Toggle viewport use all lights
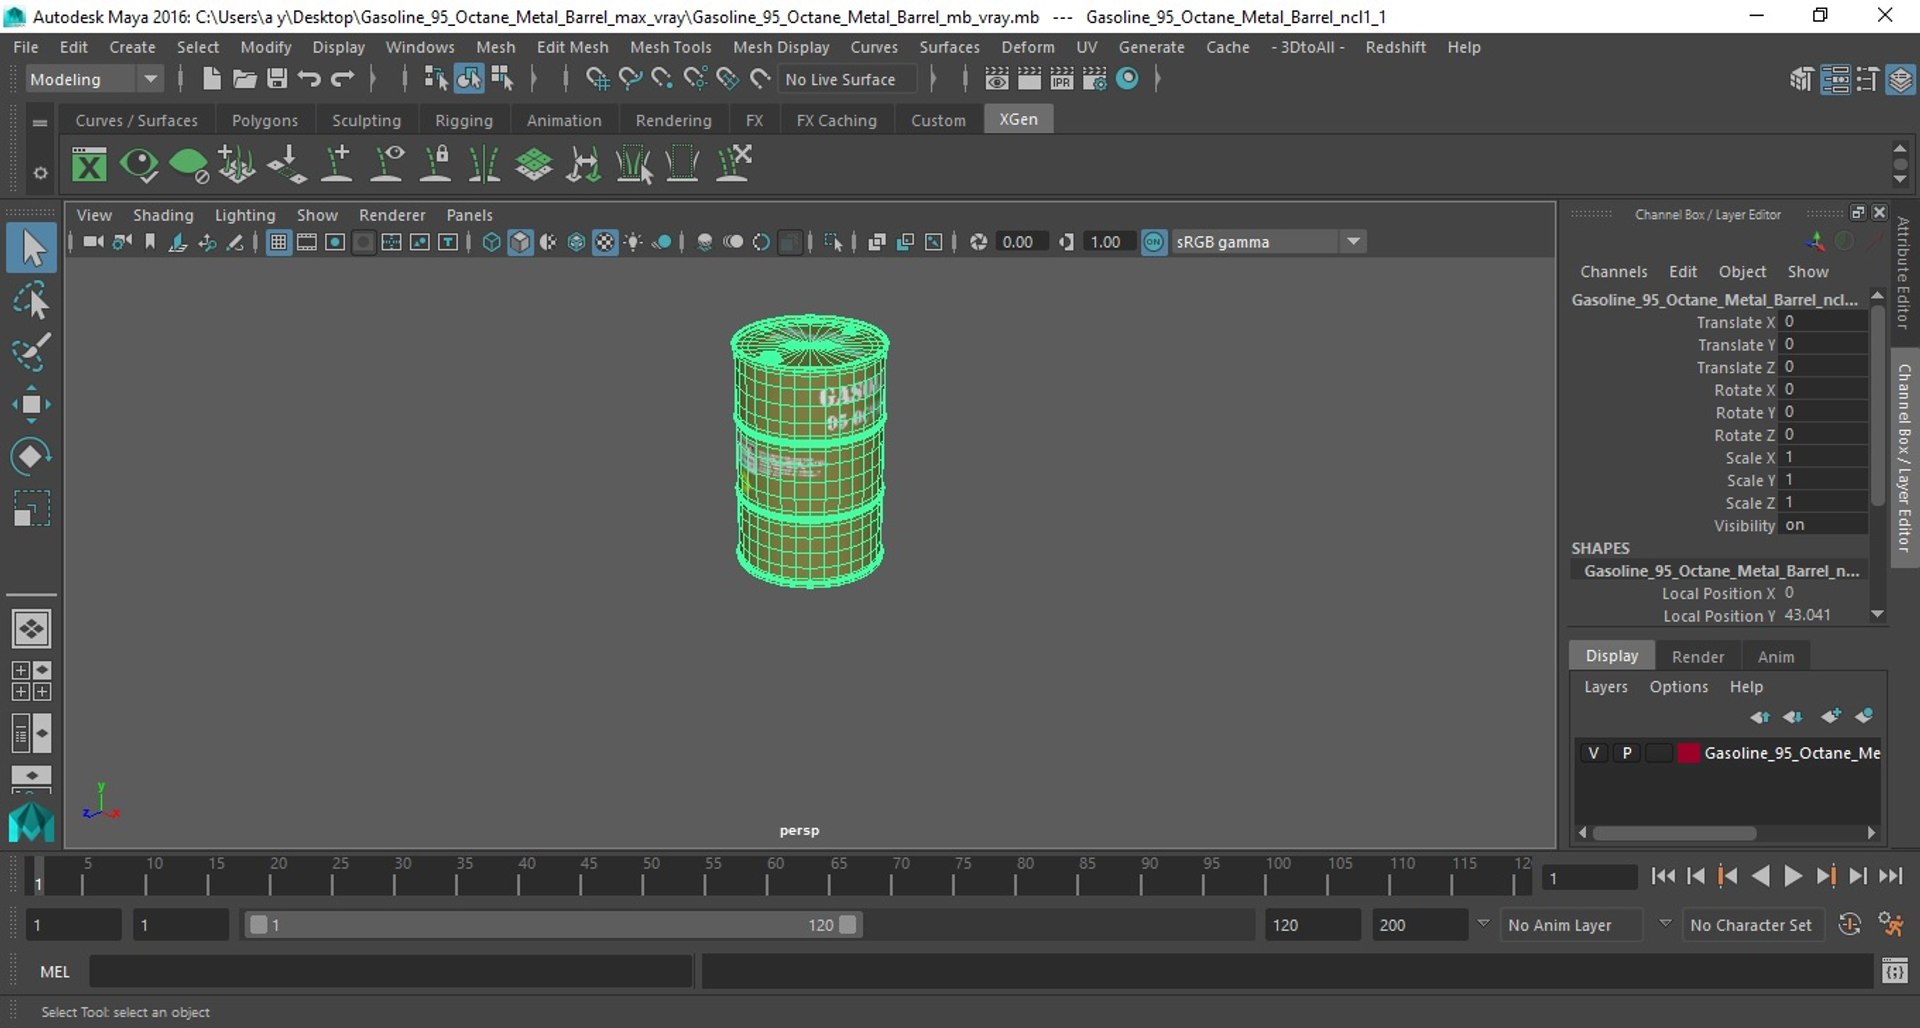The width and height of the screenshot is (1920, 1028). point(633,242)
